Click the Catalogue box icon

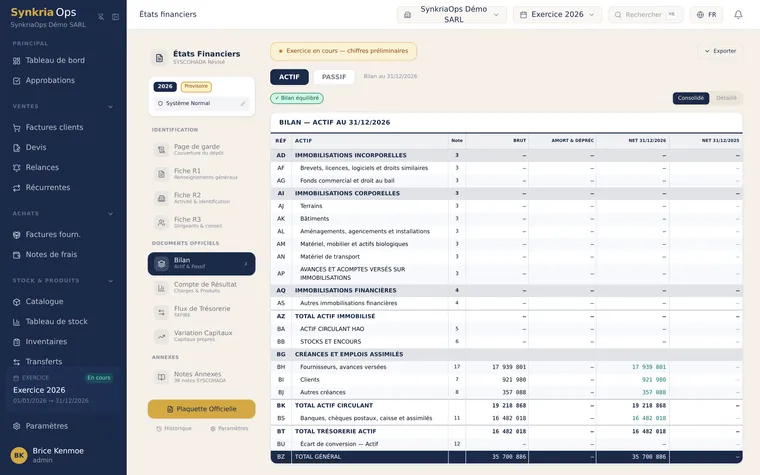click(x=16, y=302)
